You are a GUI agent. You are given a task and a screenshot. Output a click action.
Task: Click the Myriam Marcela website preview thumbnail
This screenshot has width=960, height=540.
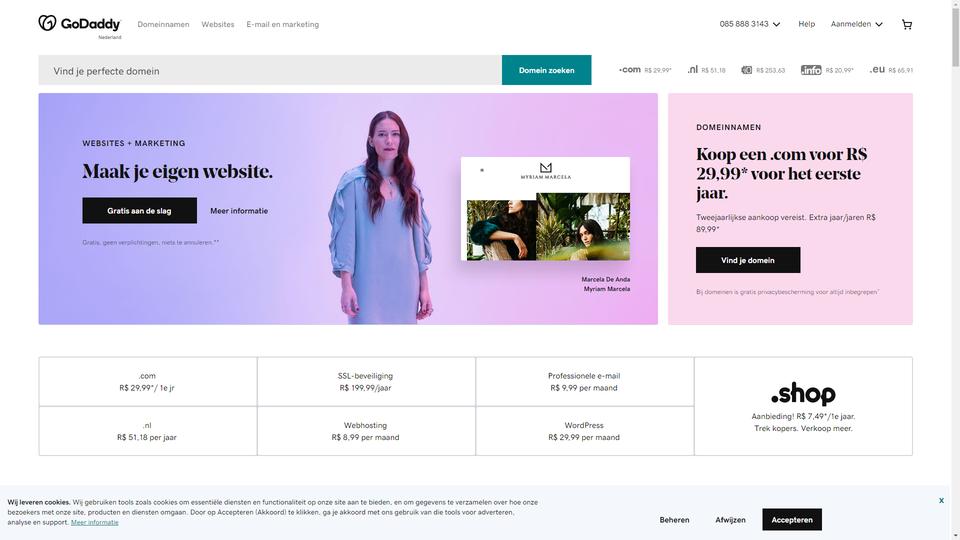(x=545, y=209)
